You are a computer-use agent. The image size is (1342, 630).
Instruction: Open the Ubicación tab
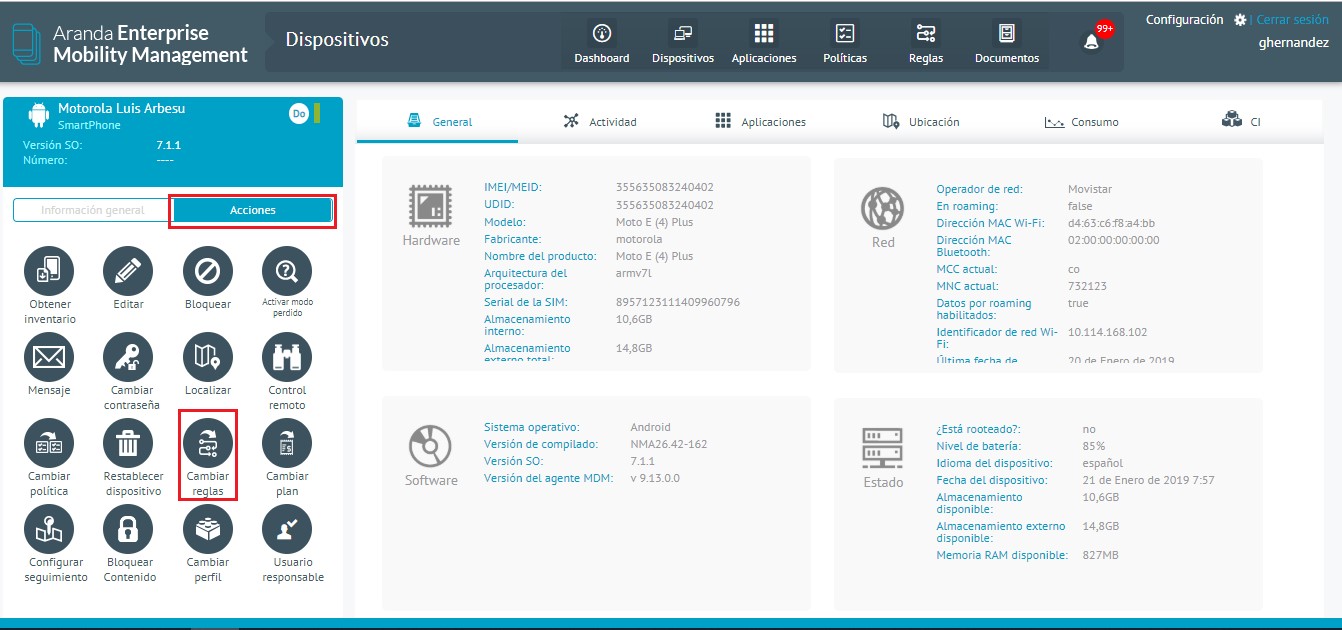click(x=921, y=122)
